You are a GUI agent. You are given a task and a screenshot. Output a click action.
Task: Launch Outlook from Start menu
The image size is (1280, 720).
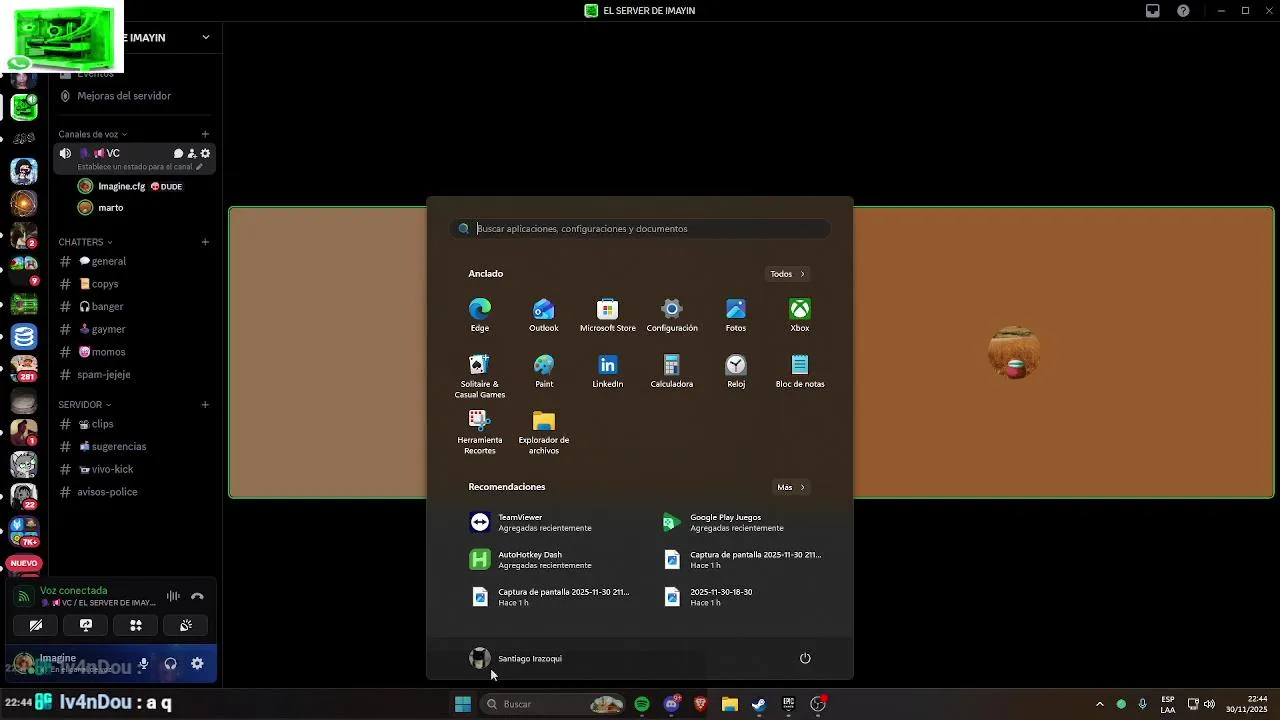[544, 314]
